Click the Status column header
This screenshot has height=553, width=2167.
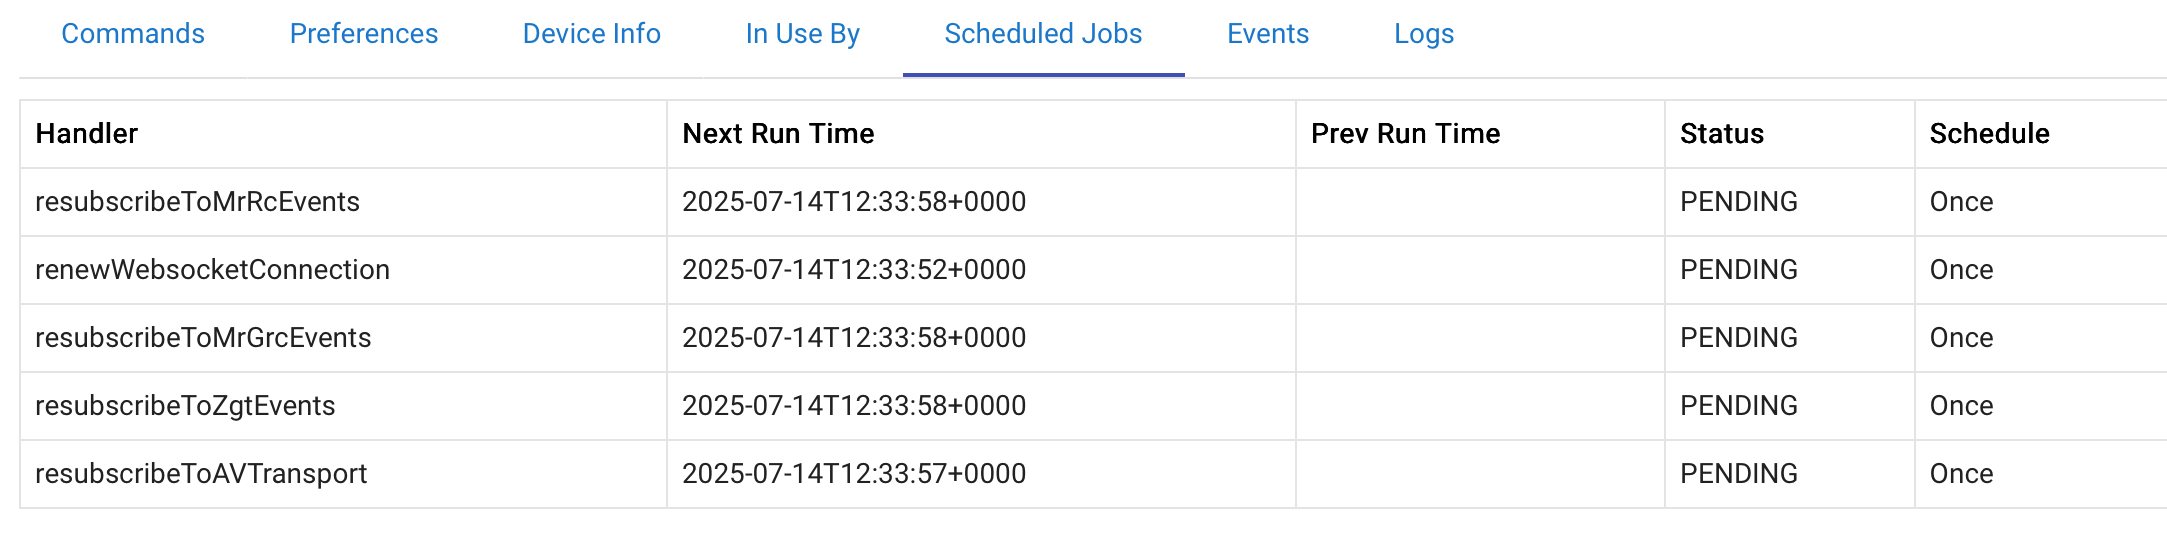pyautogui.click(x=1721, y=134)
